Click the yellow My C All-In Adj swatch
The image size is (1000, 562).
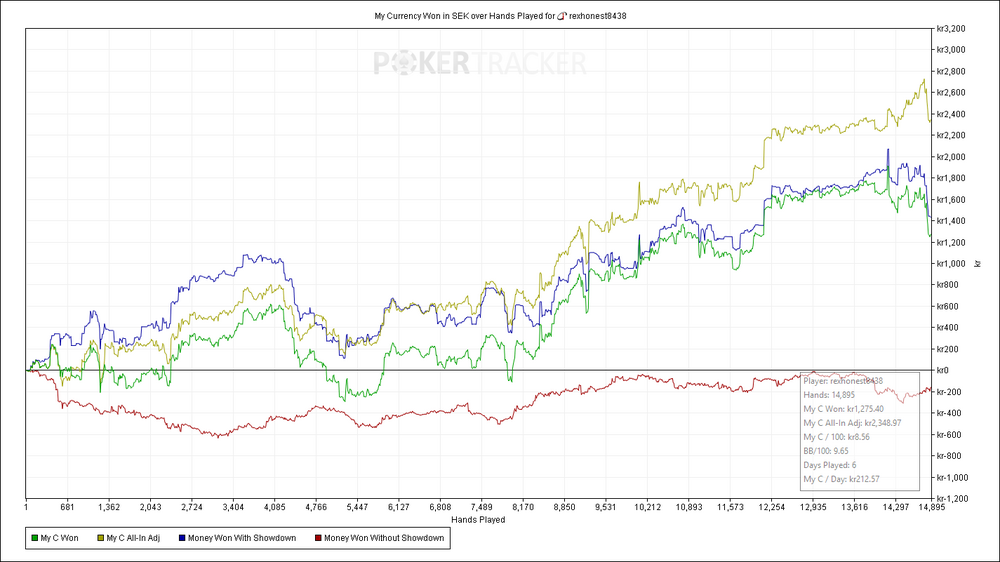(x=100, y=538)
